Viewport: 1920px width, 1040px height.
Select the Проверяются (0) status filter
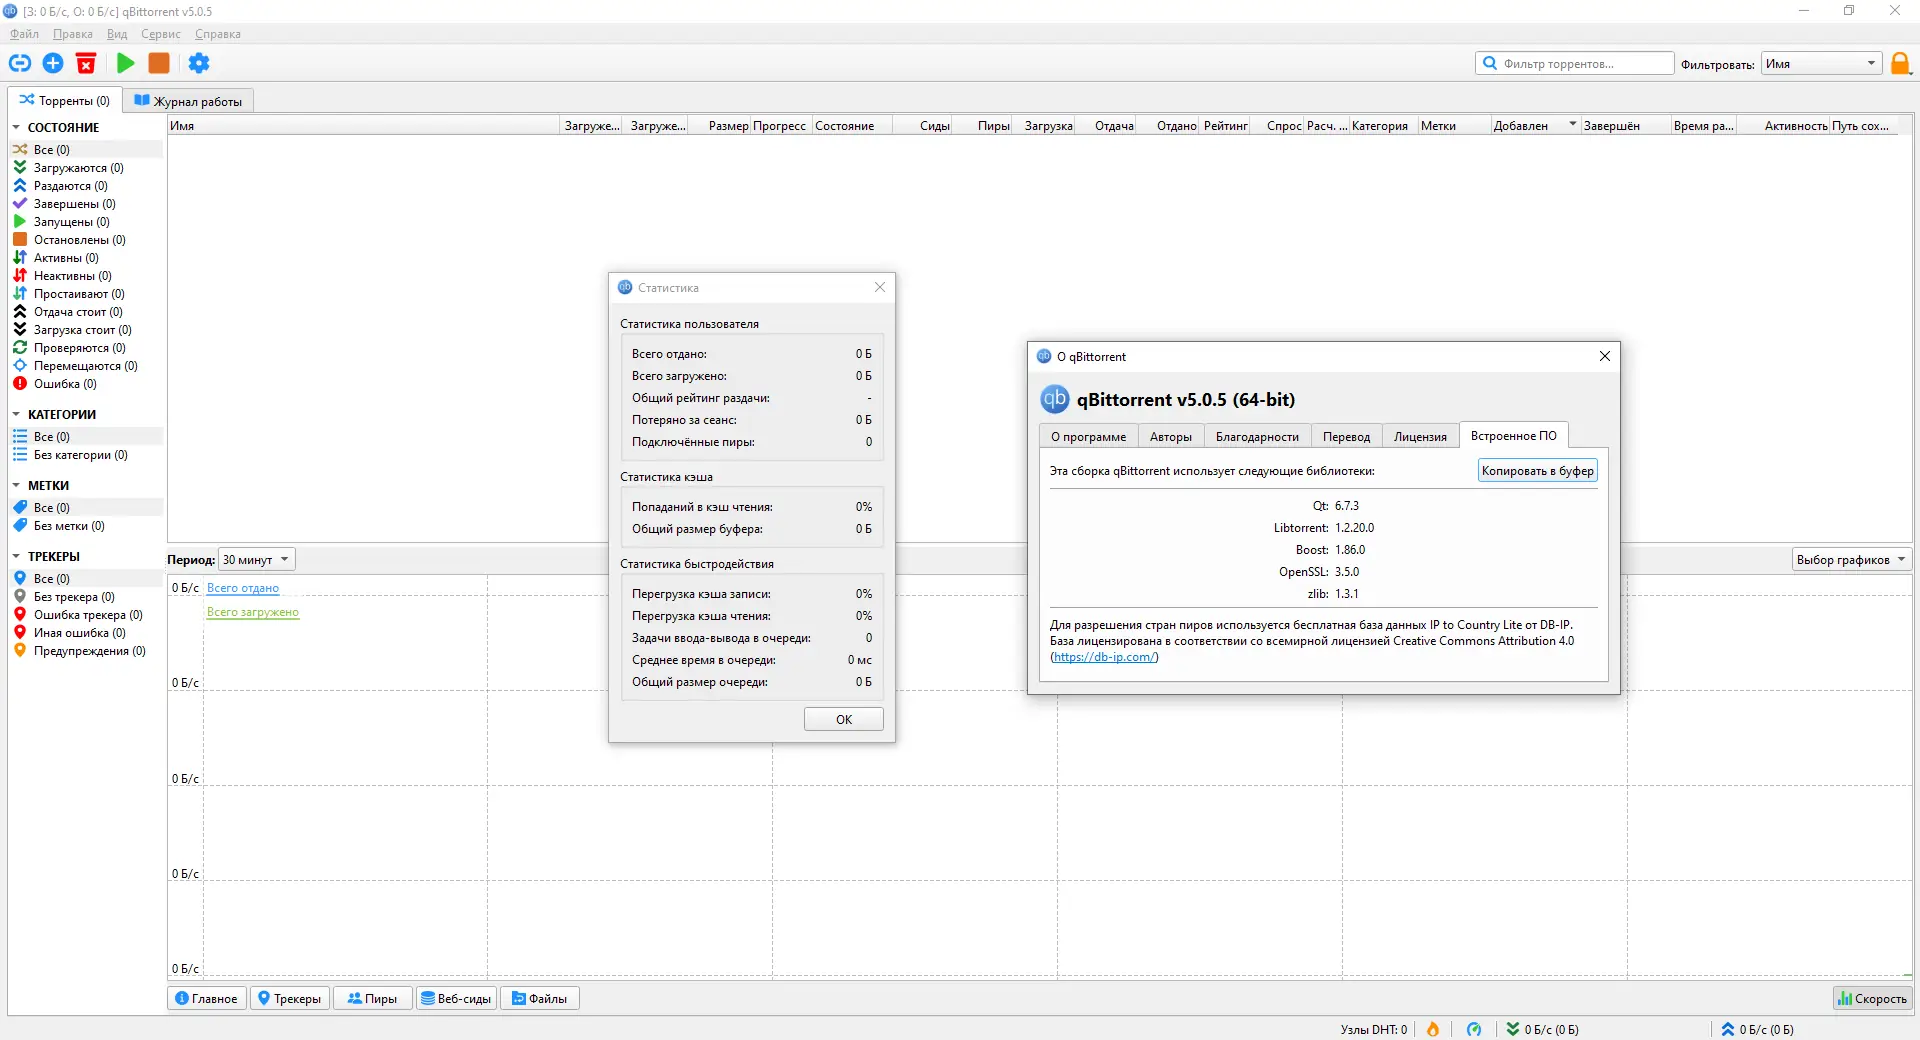point(79,348)
